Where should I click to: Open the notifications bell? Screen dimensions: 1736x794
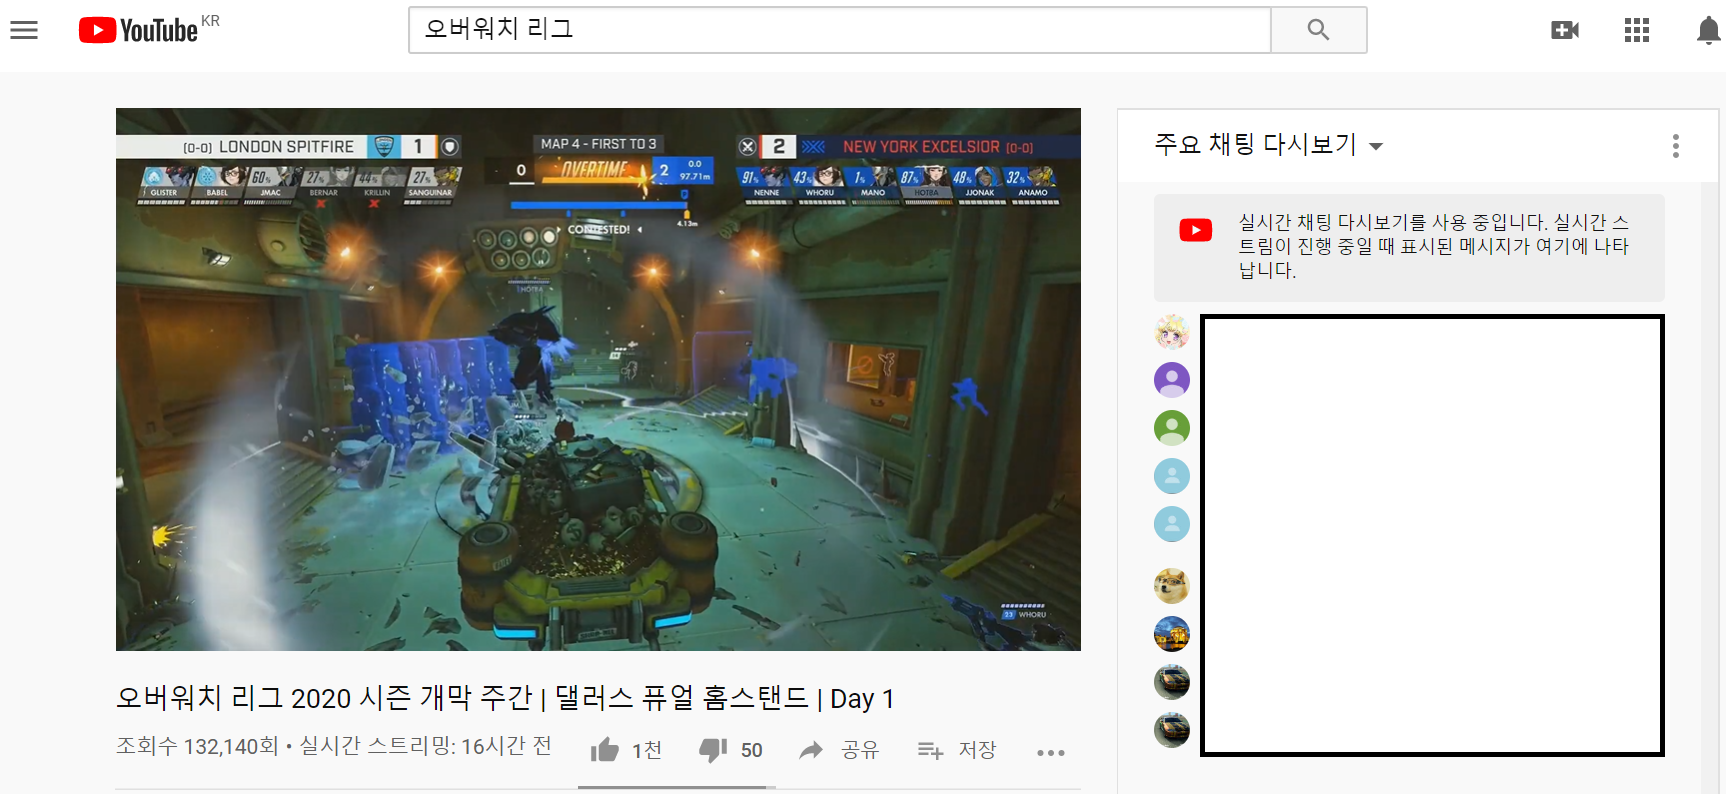click(1709, 31)
